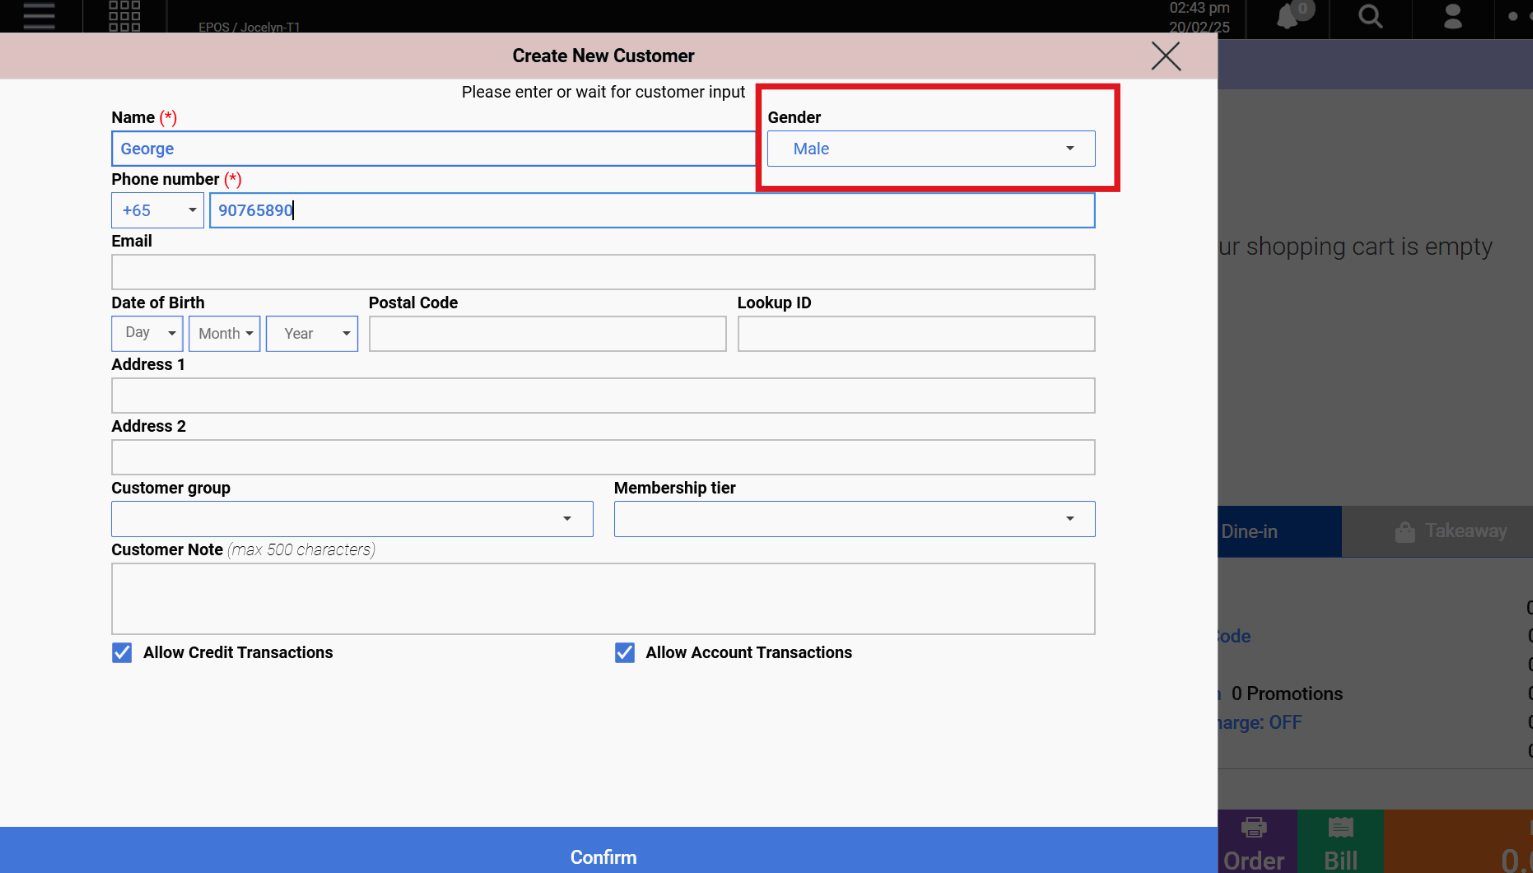The height and width of the screenshot is (873, 1533).
Task: Open the apps grid icon
Action: click(124, 16)
